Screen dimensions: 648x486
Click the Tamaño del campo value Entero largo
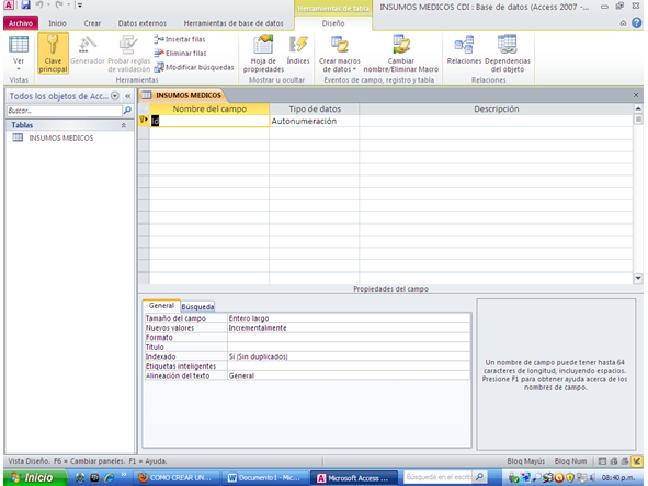tap(349, 319)
